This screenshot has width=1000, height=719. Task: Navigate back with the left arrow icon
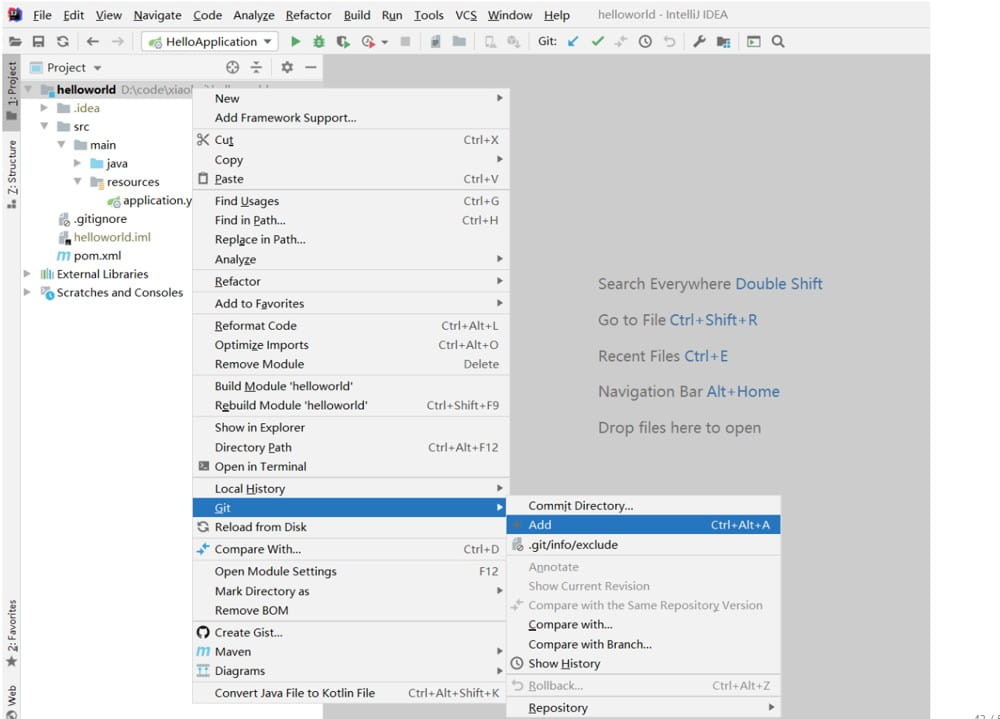pyautogui.click(x=92, y=41)
